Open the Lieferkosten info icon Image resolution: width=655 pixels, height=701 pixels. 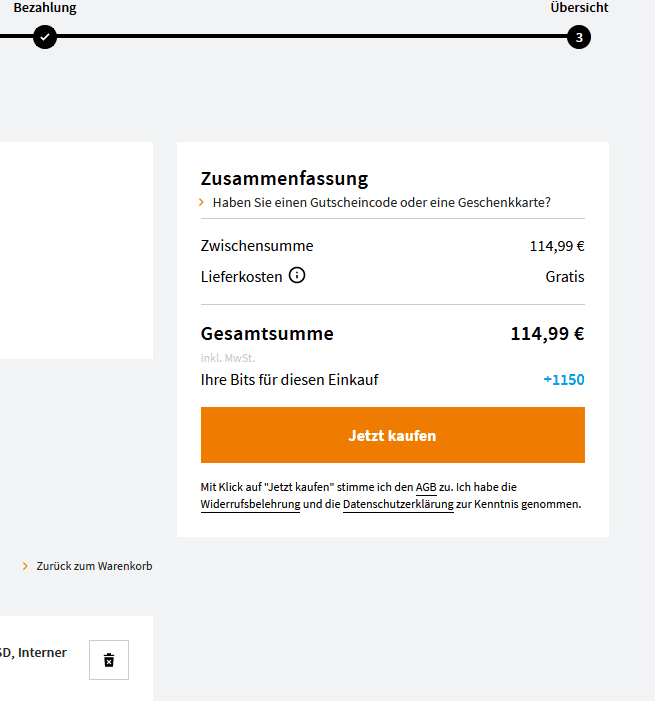click(x=297, y=275)
